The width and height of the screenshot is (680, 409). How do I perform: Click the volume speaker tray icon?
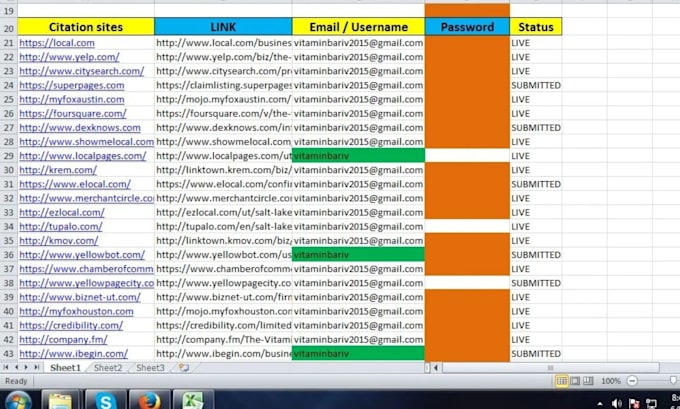pyautogui.click(x=616, y=403)
